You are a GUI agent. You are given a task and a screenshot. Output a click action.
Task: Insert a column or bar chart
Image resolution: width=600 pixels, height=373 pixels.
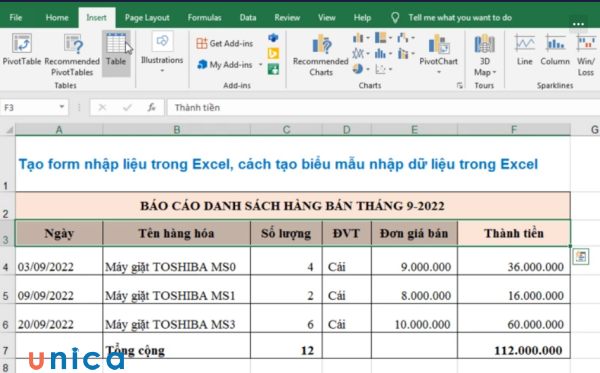pos(358,38)
